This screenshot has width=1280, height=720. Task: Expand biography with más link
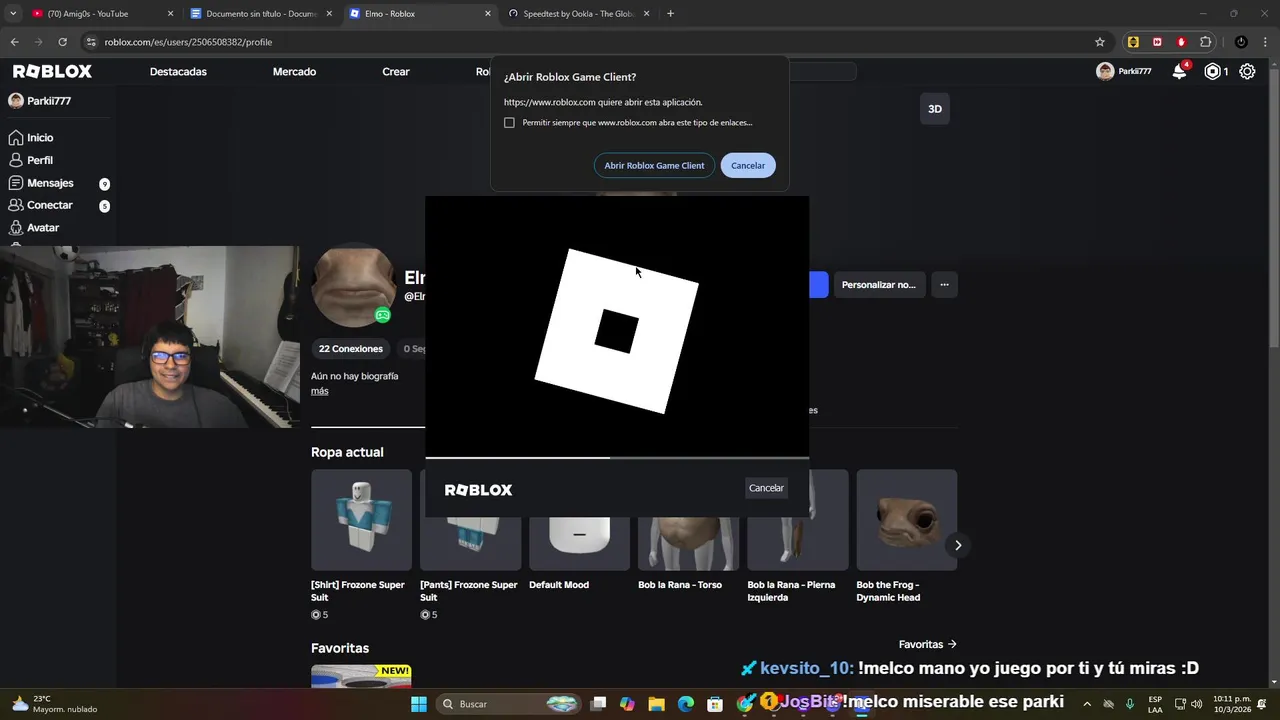click(x=319, y=391)
